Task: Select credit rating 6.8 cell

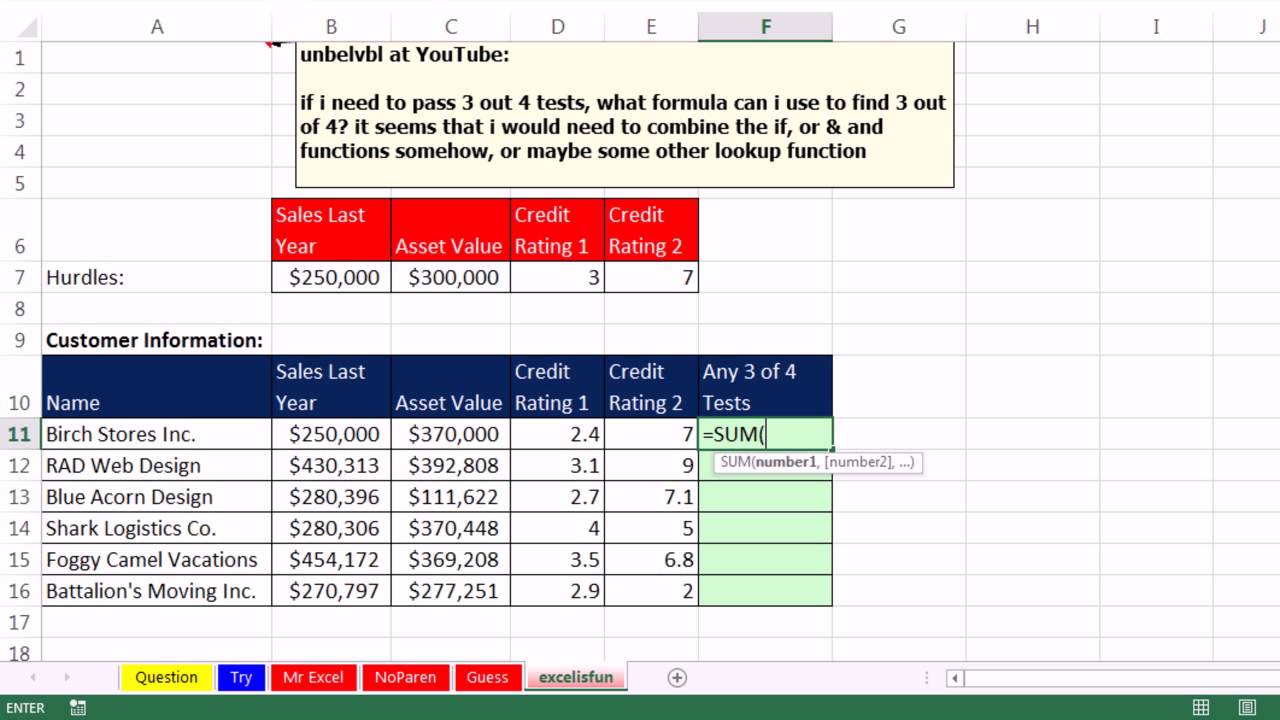Action: (x=651, y=559)
